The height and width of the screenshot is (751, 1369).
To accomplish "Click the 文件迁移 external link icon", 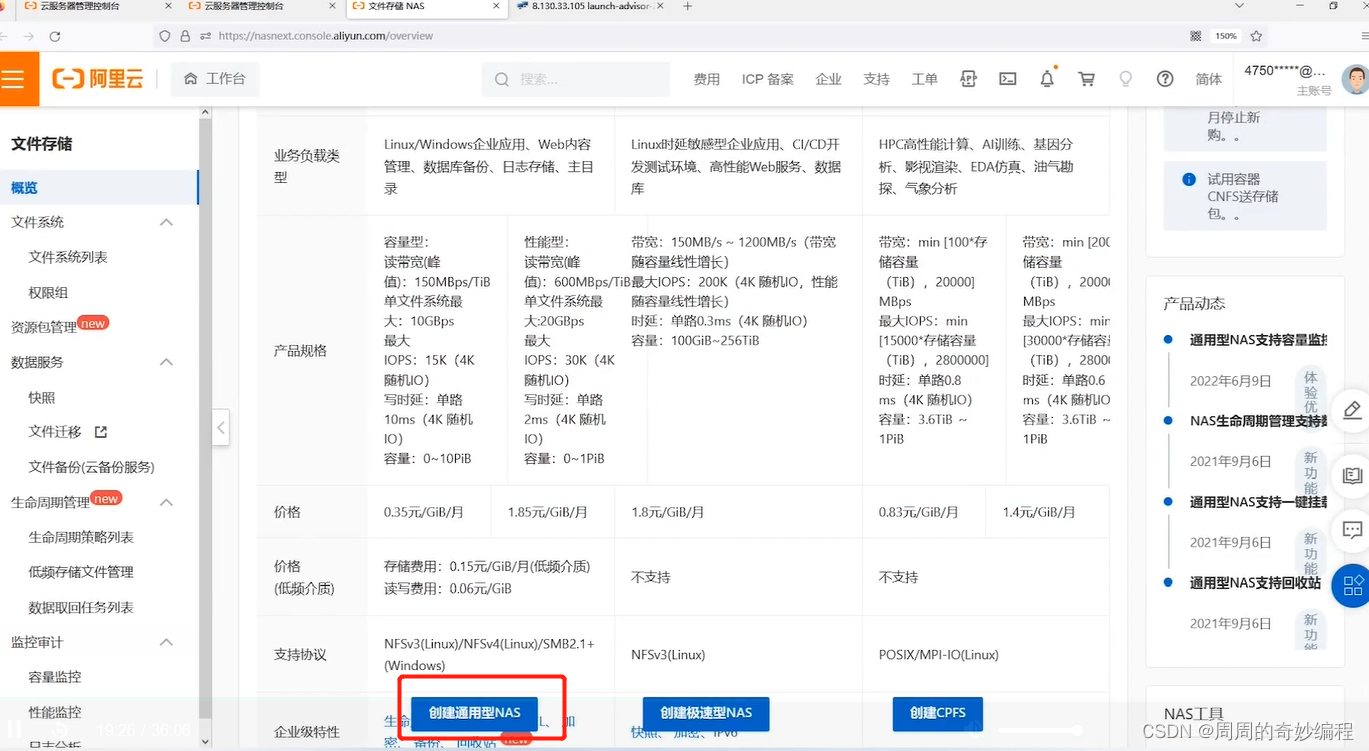I will [x=100, y=432].
